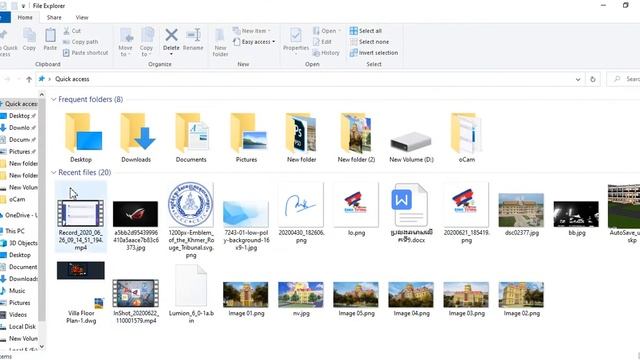Click the Delete icon in the ribbon
The width and height of the screenshot is (640, 360).
171,35
